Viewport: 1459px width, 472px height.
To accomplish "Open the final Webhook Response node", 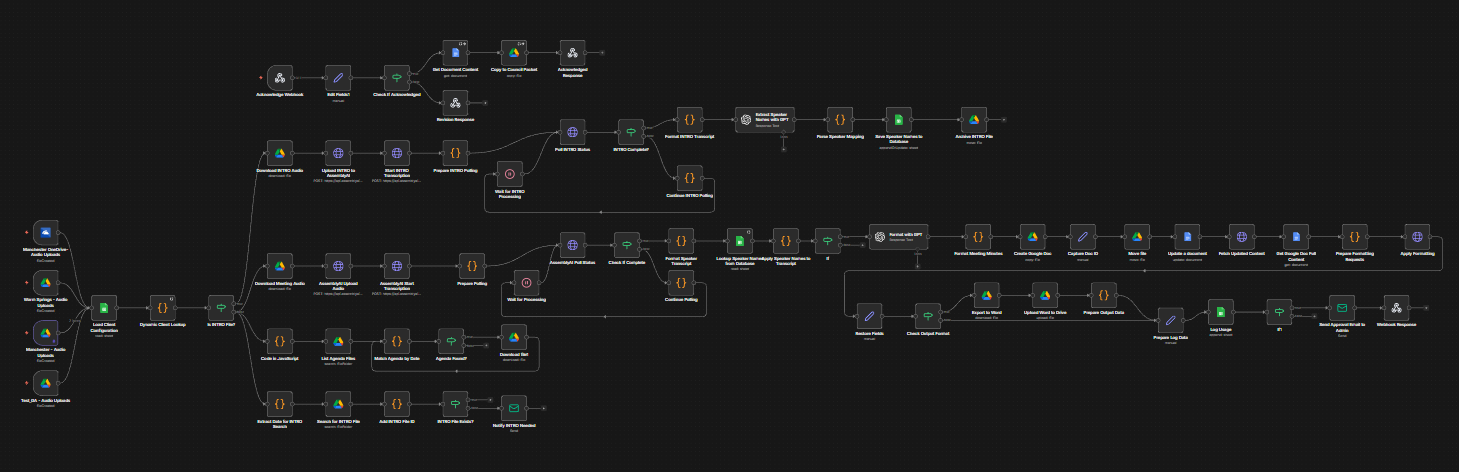I will pos(1397,308).
